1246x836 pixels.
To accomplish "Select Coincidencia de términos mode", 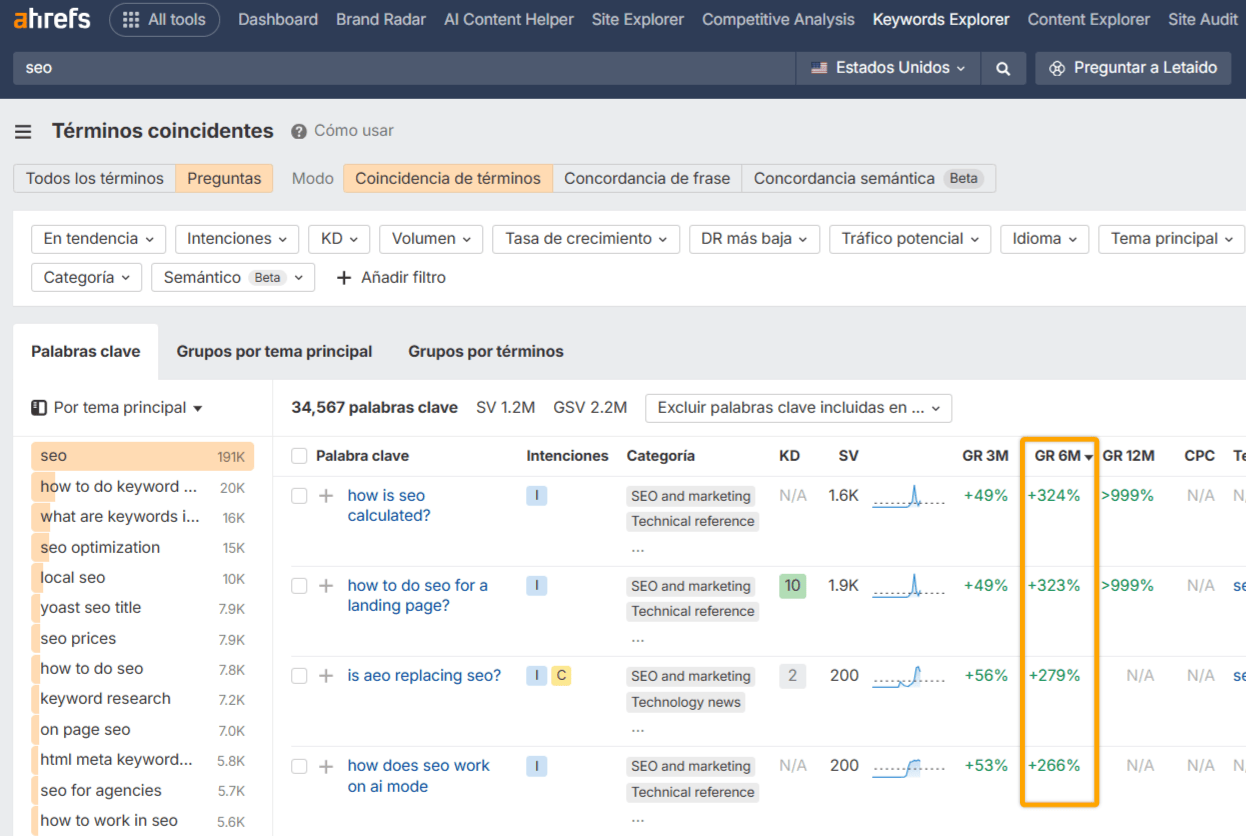I will 448,178.
